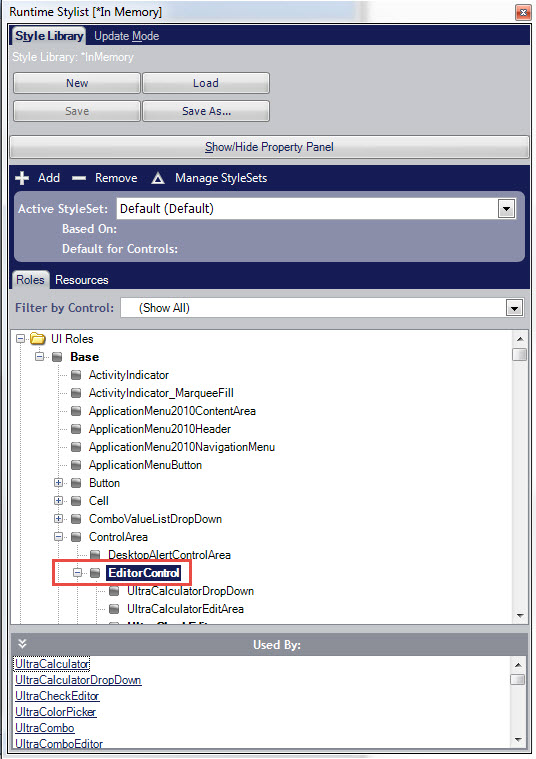Click the Base role node icon
536x759 pixels.
tap(57, 357)
